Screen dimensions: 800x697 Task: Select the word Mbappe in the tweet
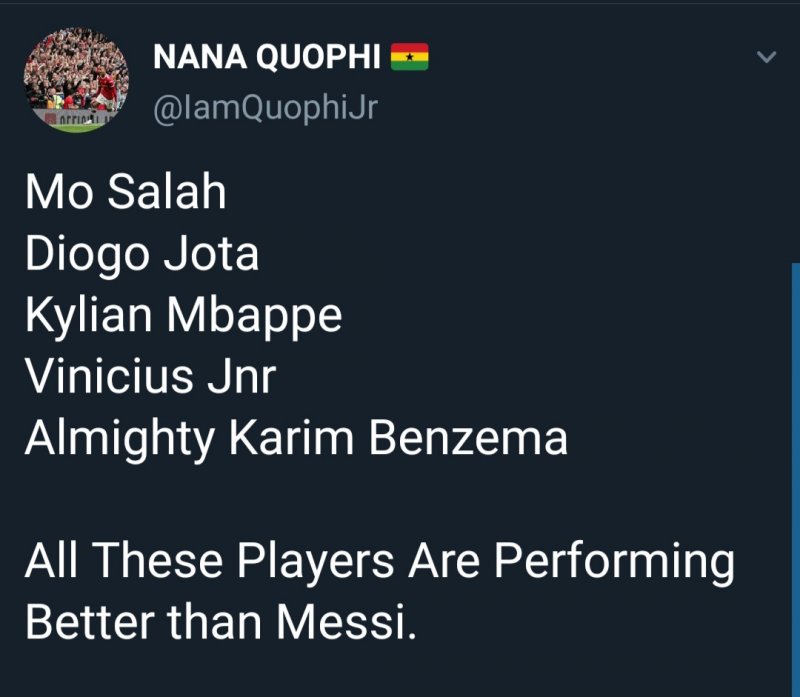(x=254, y=315)
